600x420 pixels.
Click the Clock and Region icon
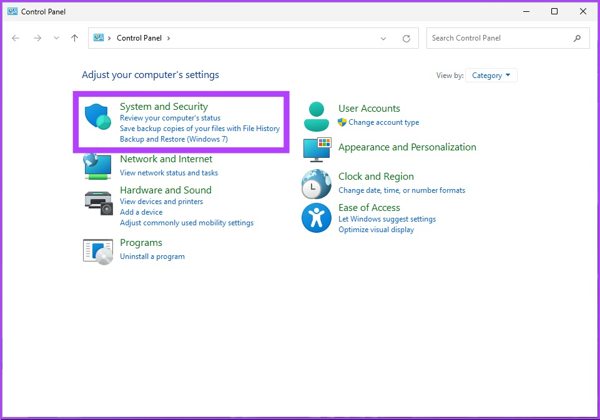pyautogui.click(x=316, y=184)
